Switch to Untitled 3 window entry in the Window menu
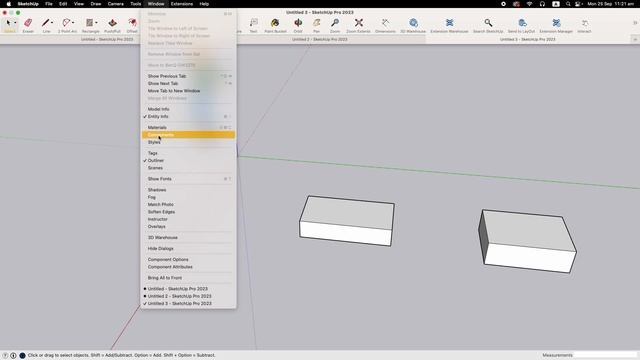Screen dimensions: 640x360 coord(188,303)
